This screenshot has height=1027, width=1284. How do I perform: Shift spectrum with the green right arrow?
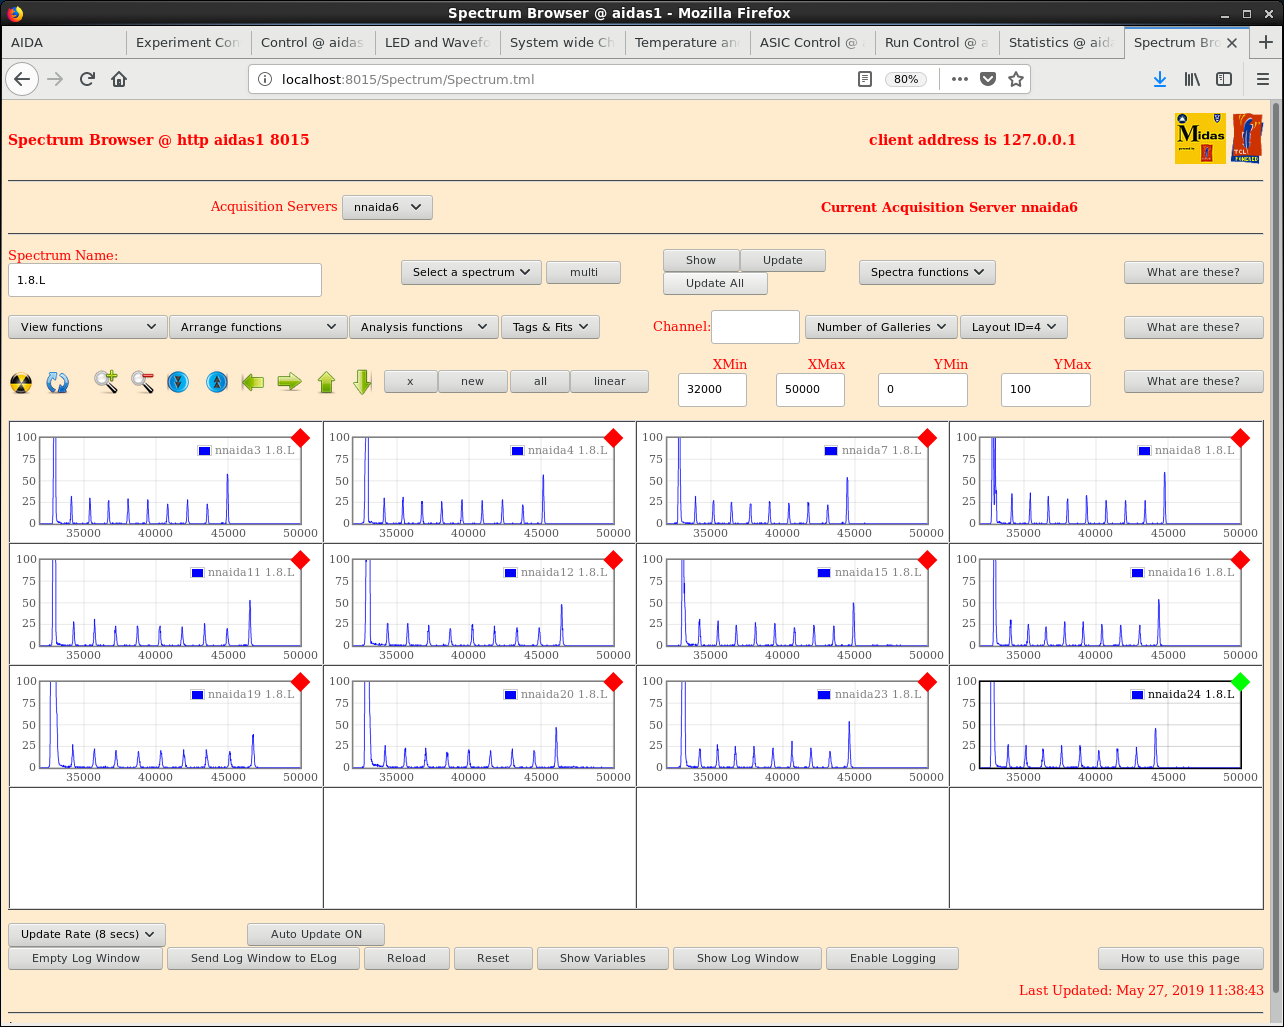[290, 381]
